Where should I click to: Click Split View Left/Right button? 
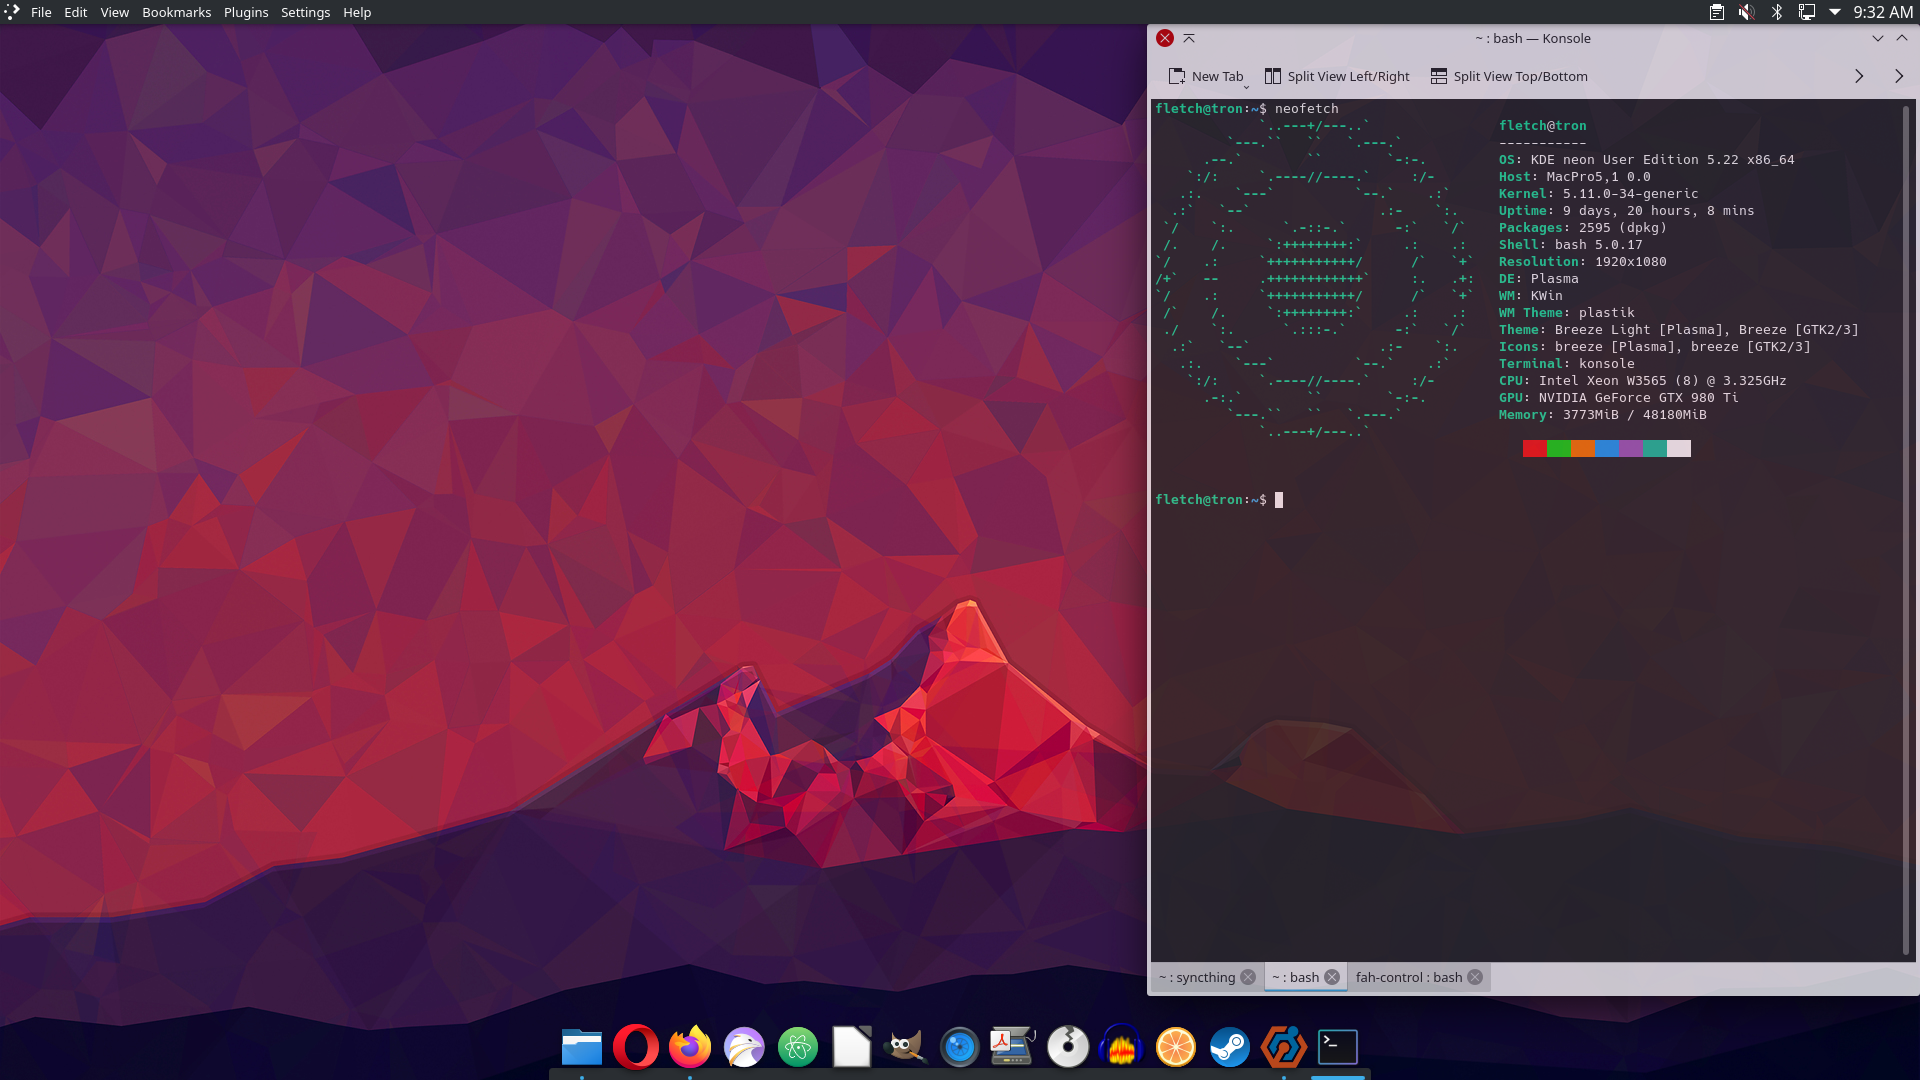[1337, 76]
